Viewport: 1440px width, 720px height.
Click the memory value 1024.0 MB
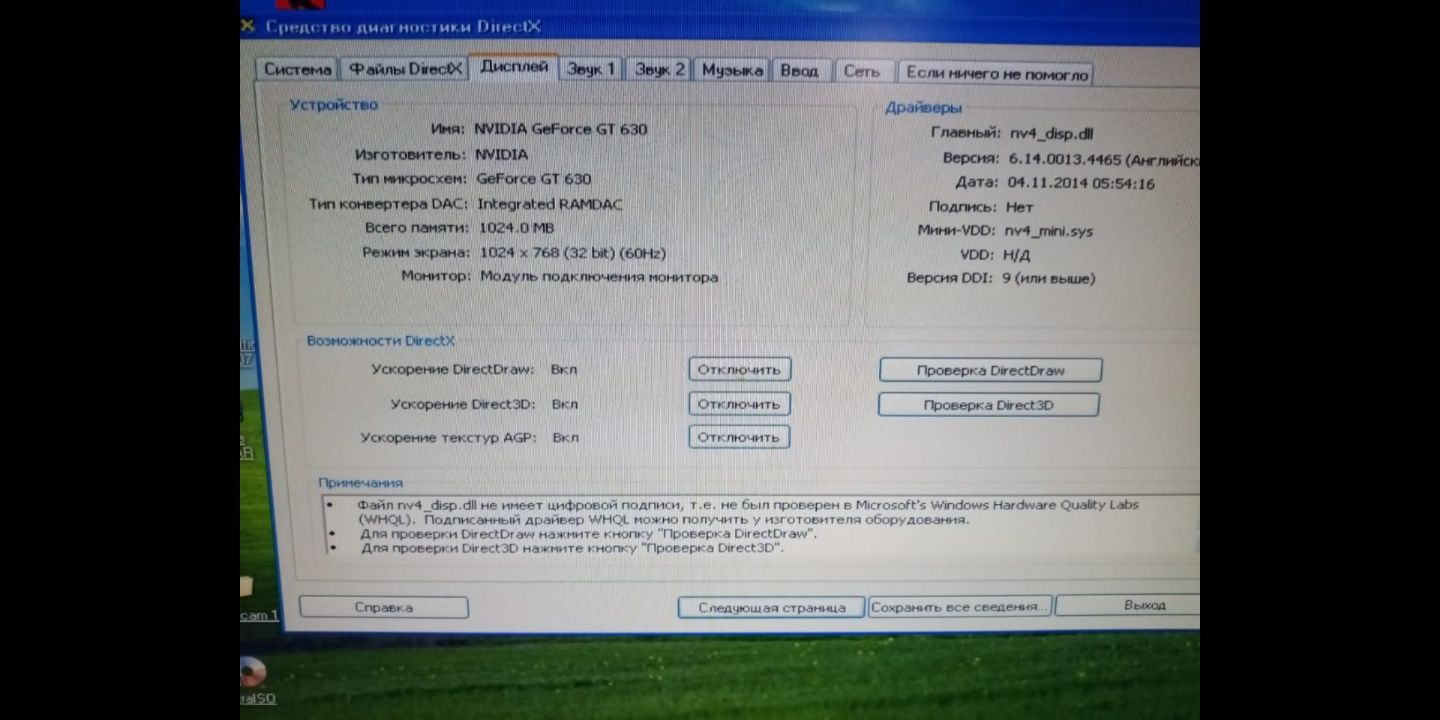(516, 228)
